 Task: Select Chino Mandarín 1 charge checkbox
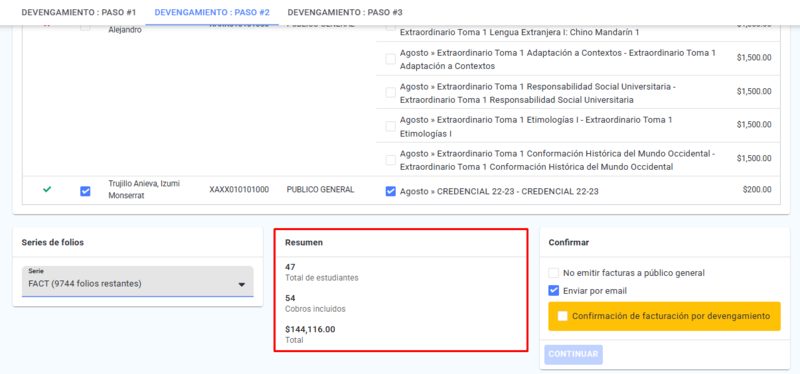(x=390, y=27)
